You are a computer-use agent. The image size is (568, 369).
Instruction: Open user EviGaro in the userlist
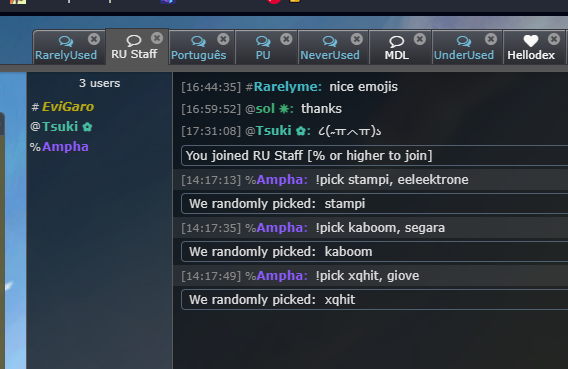point(68,107)
